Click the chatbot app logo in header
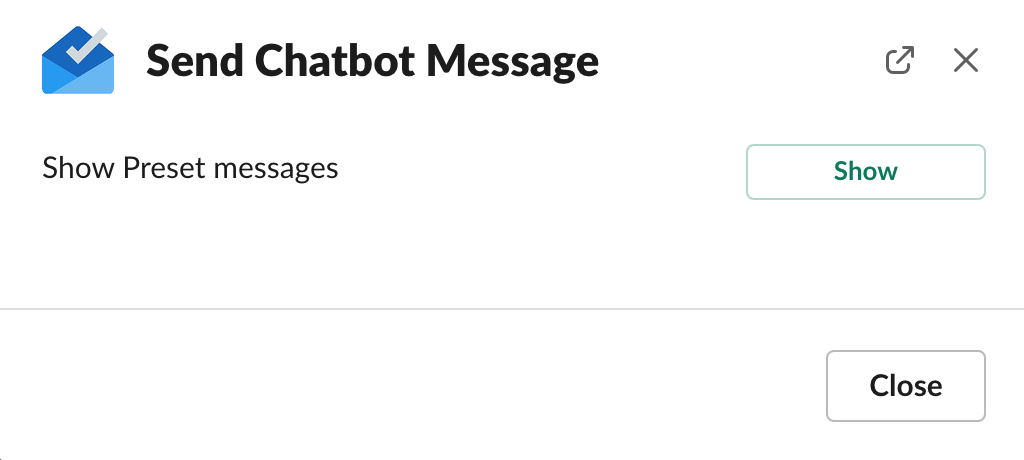 (78, 60)
